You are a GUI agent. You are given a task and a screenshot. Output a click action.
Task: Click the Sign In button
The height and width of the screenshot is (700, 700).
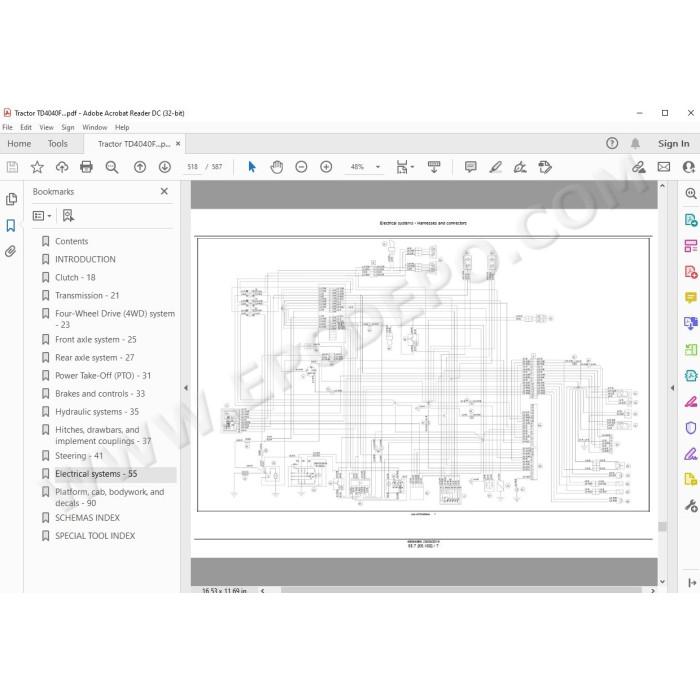point(673,144)
